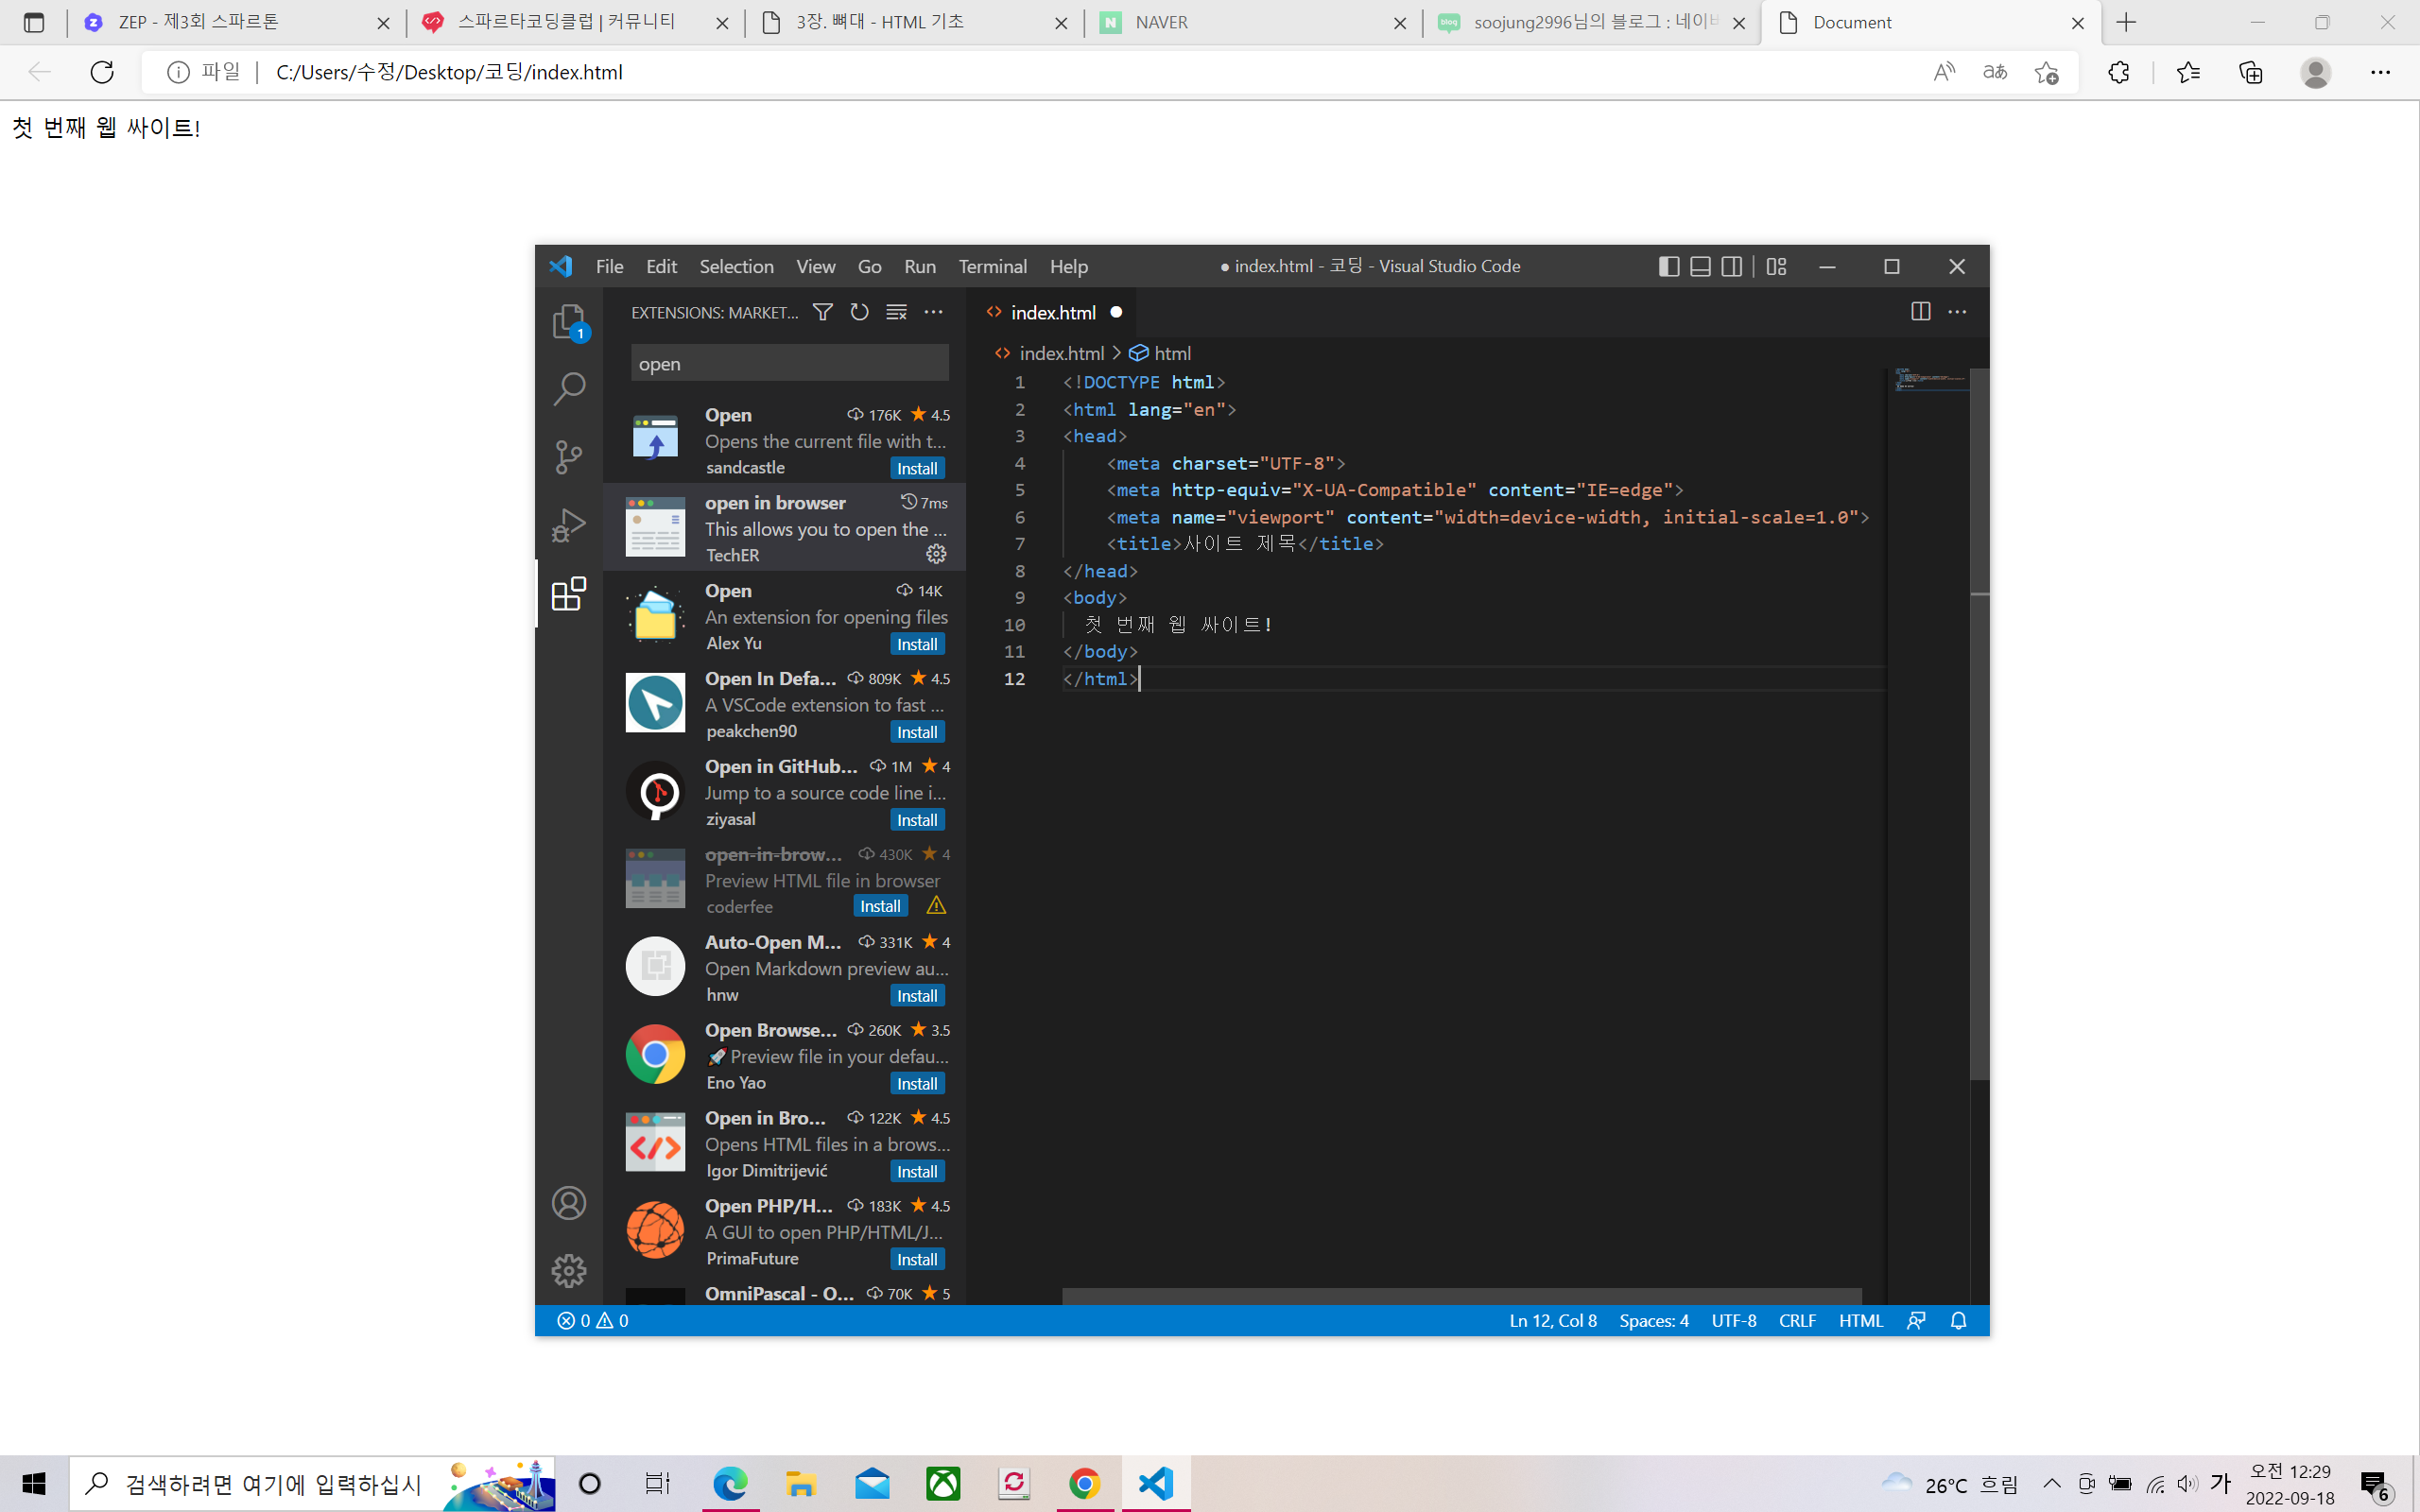Install Open Browser Preview by Eno Yao

click(x=916, y=1084)
